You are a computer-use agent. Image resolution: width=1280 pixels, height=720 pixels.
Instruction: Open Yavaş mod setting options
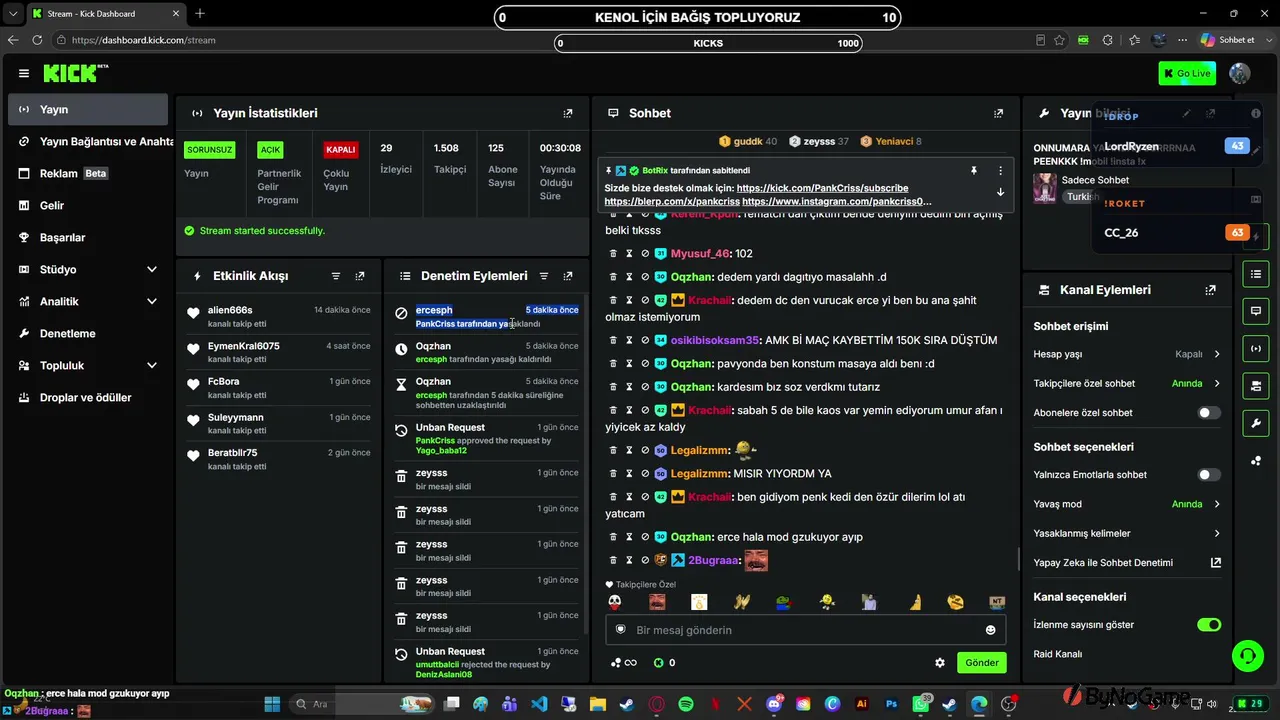[1127, 504]
